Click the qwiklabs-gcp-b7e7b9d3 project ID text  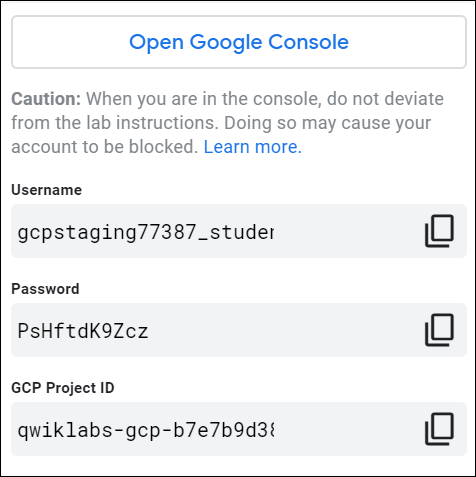pos(146,430)
